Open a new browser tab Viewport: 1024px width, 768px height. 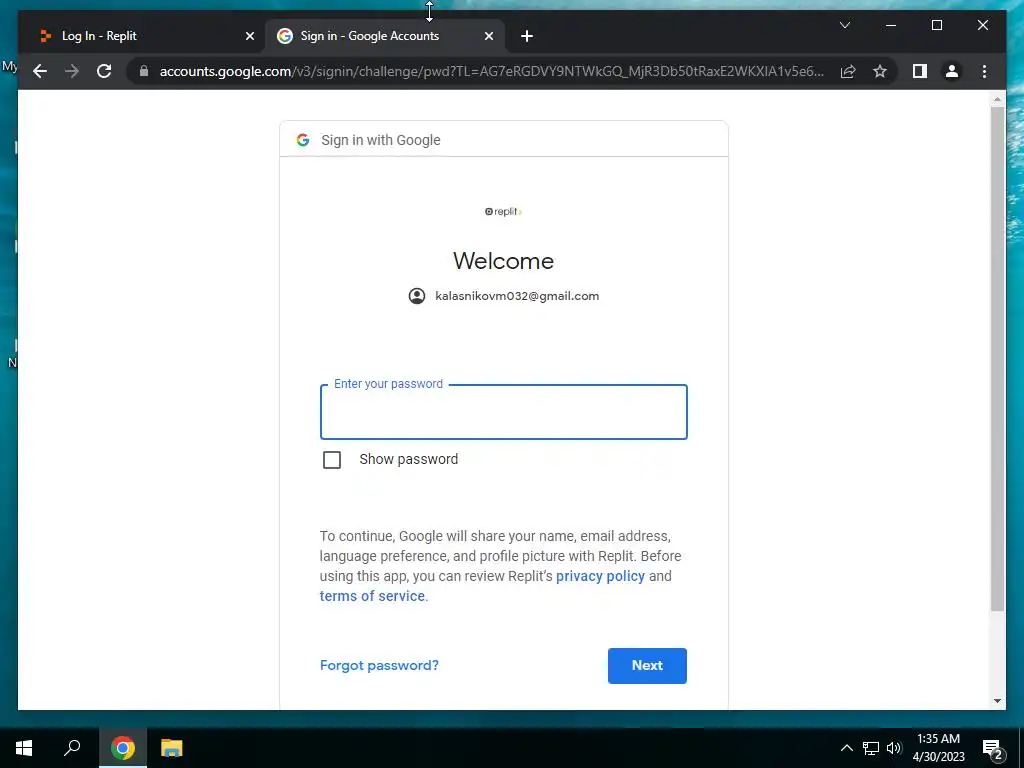527,36
